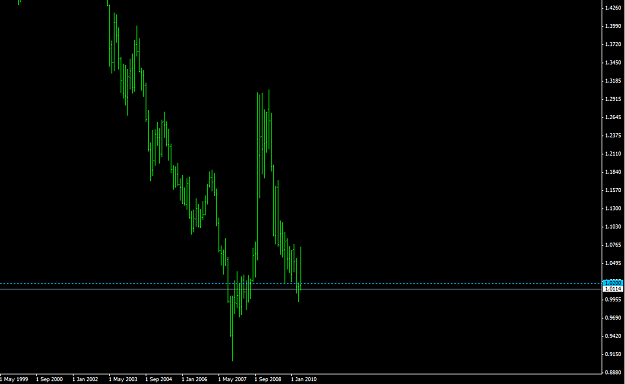Image resolution: width=625 pixels, height=384 pixels.
Task: Click the 0.9150 price scale value
Action: [x=613, y=354]
